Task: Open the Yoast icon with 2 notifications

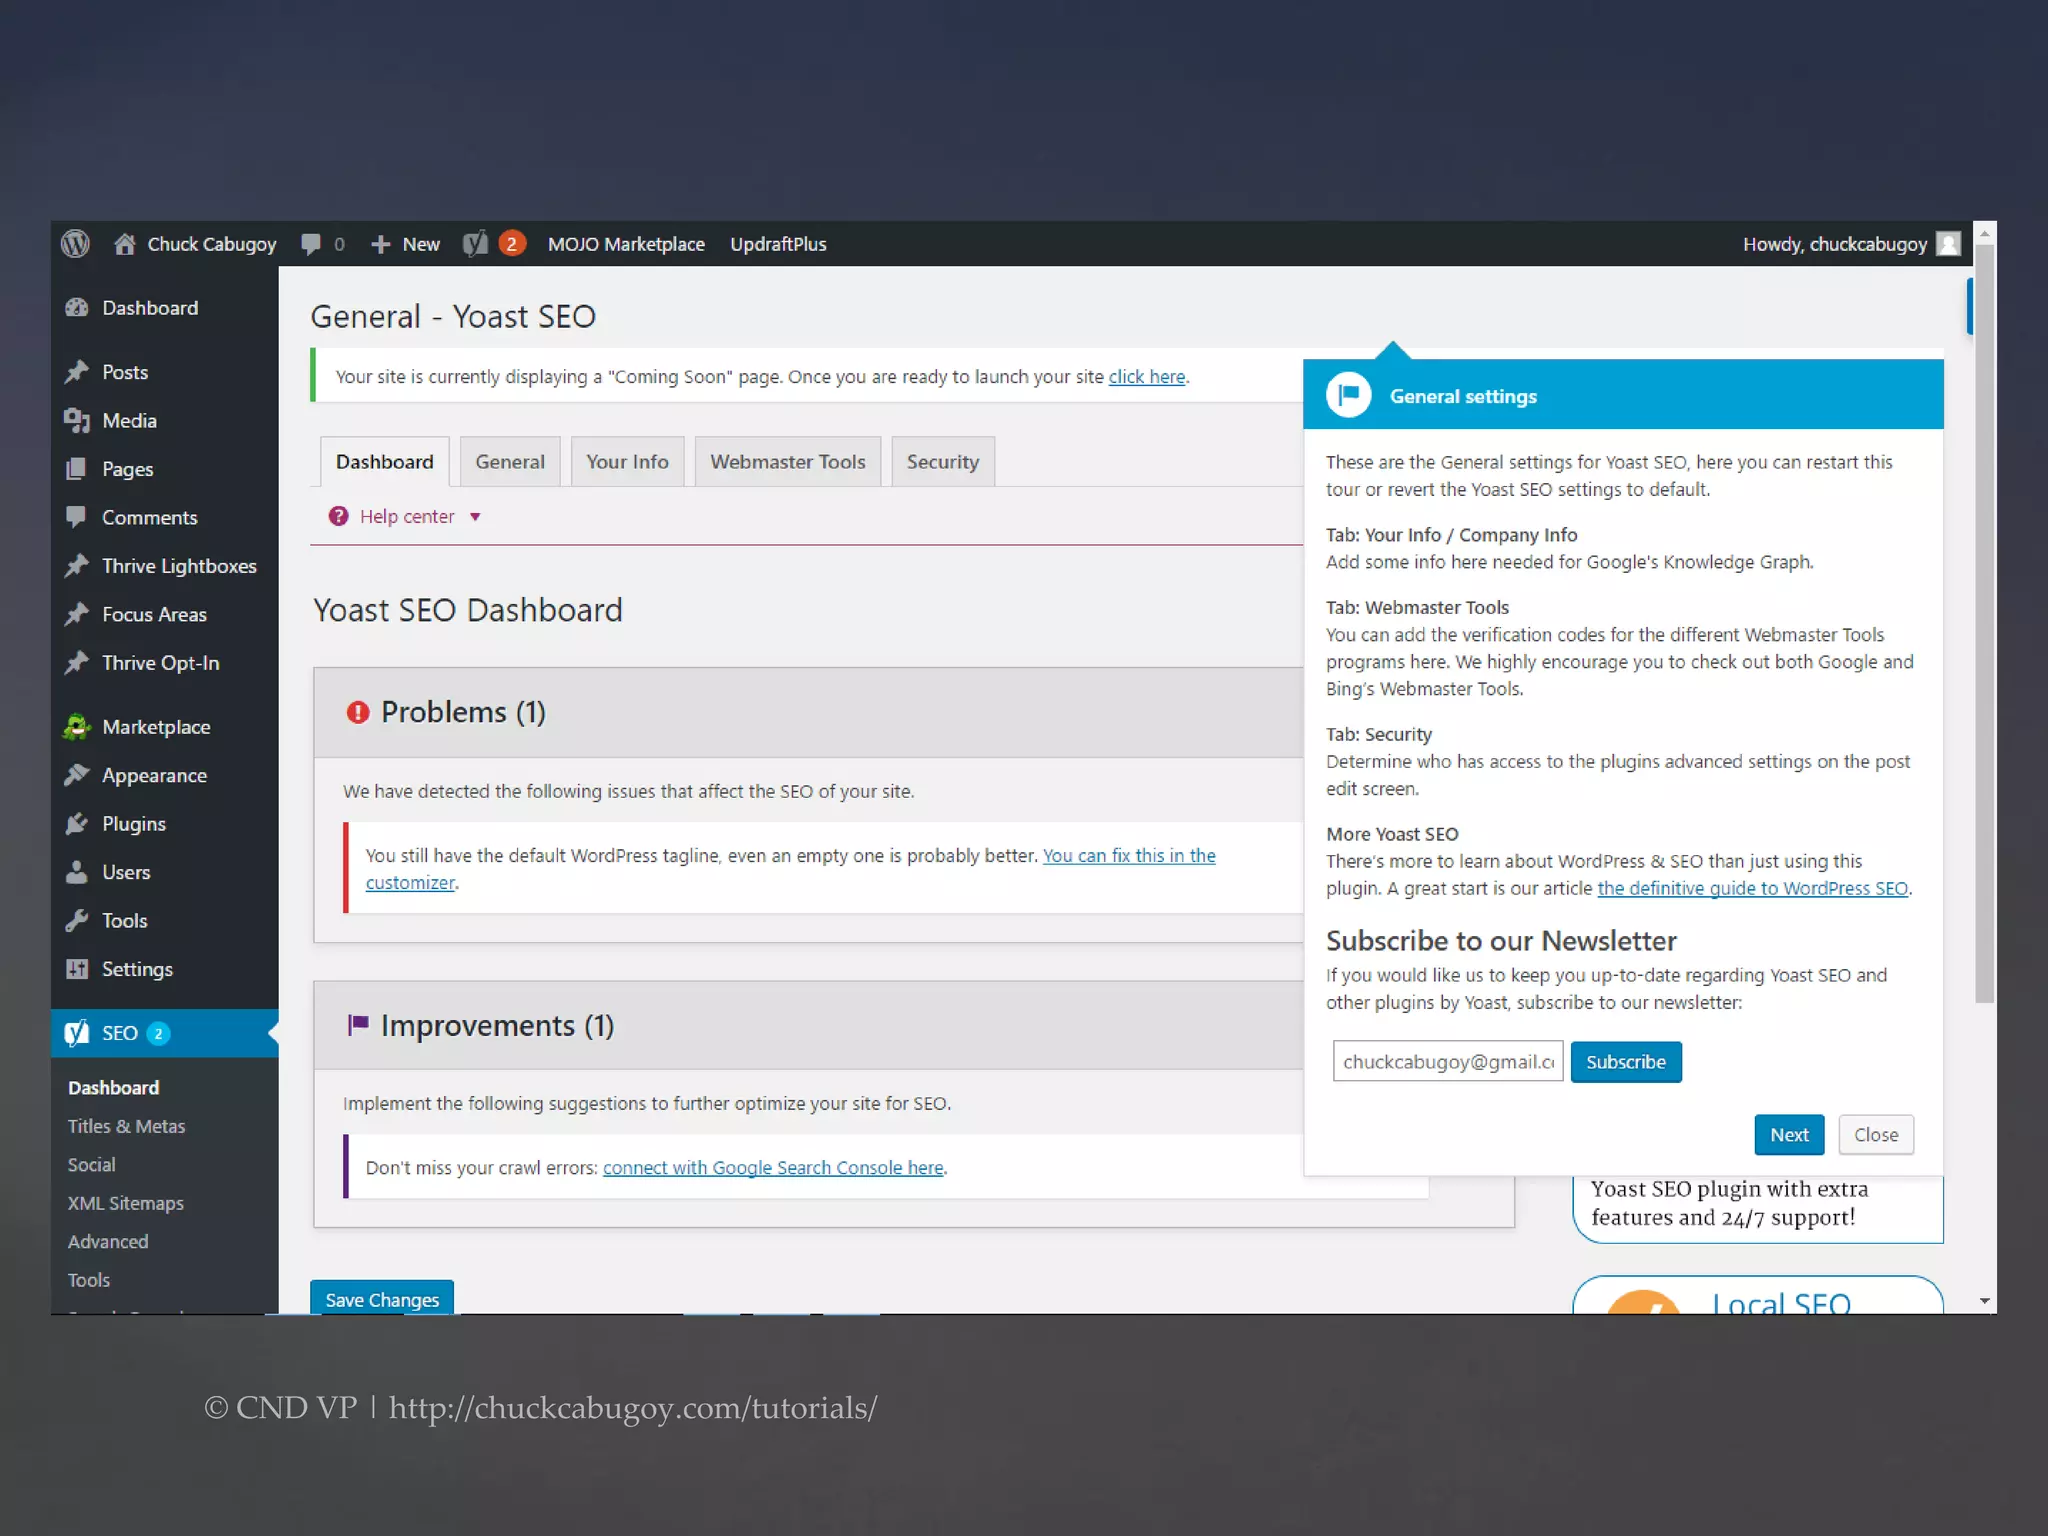Action: click(494, 243)
